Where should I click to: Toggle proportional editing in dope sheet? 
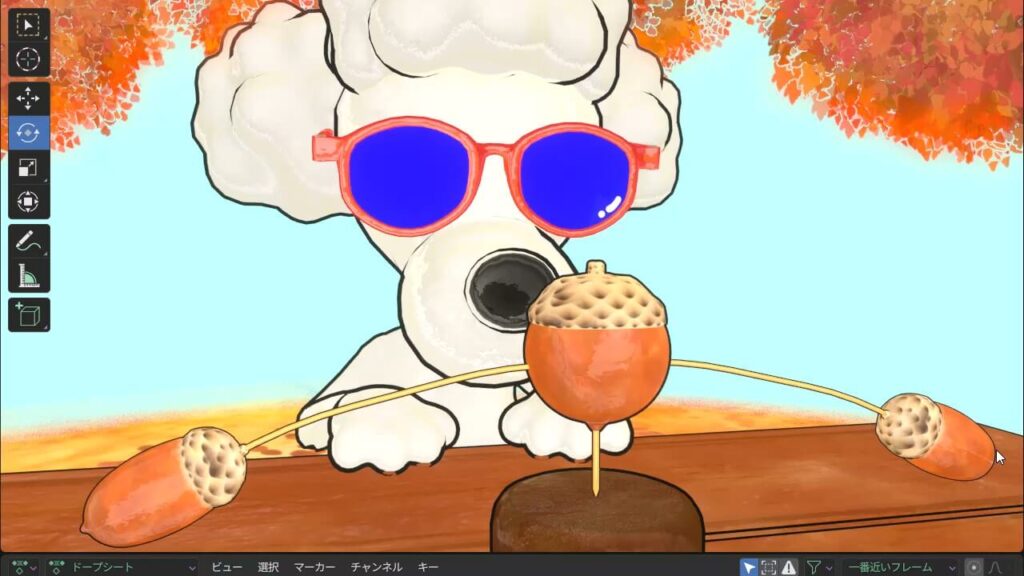pyautogui.click(x=973, y=567)
